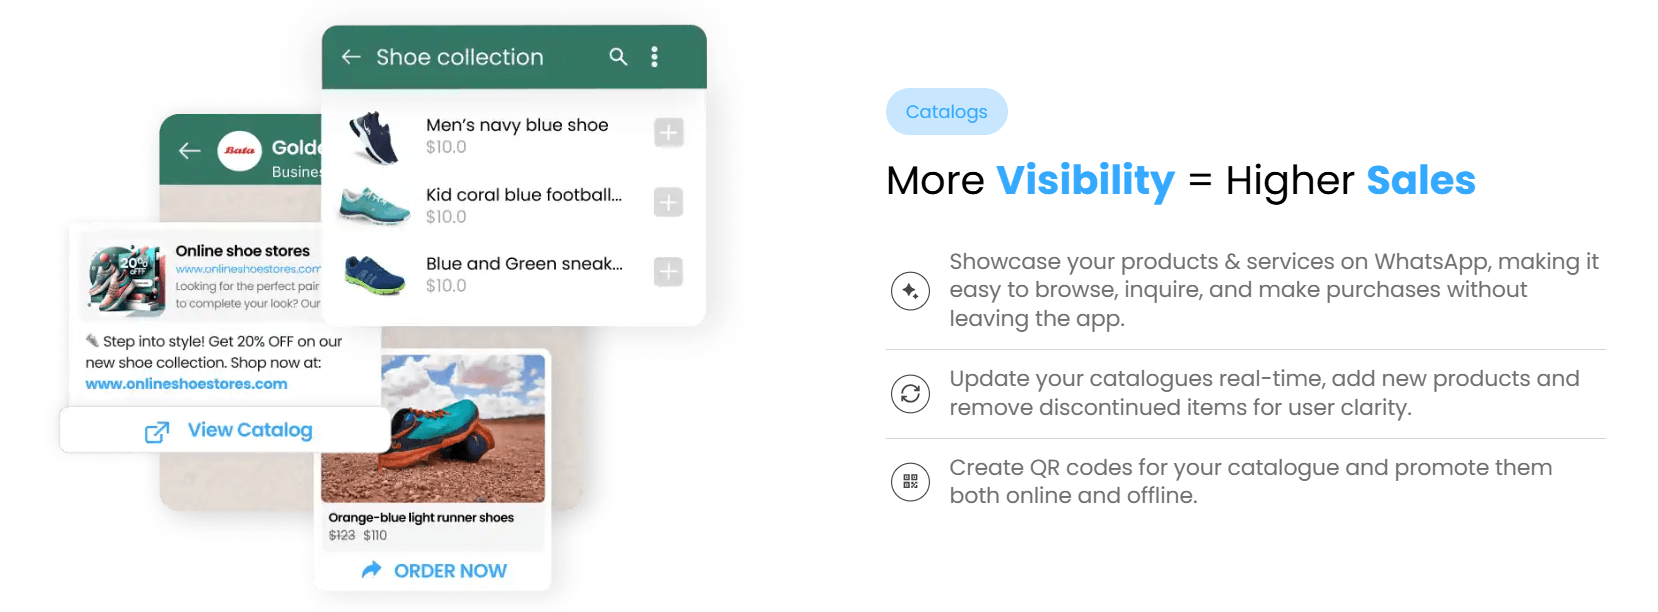The width and height of the screenshot is (1658, 612).
Task: Open www.onlineshoestores.com link in message
Action: tap(186, 384)
